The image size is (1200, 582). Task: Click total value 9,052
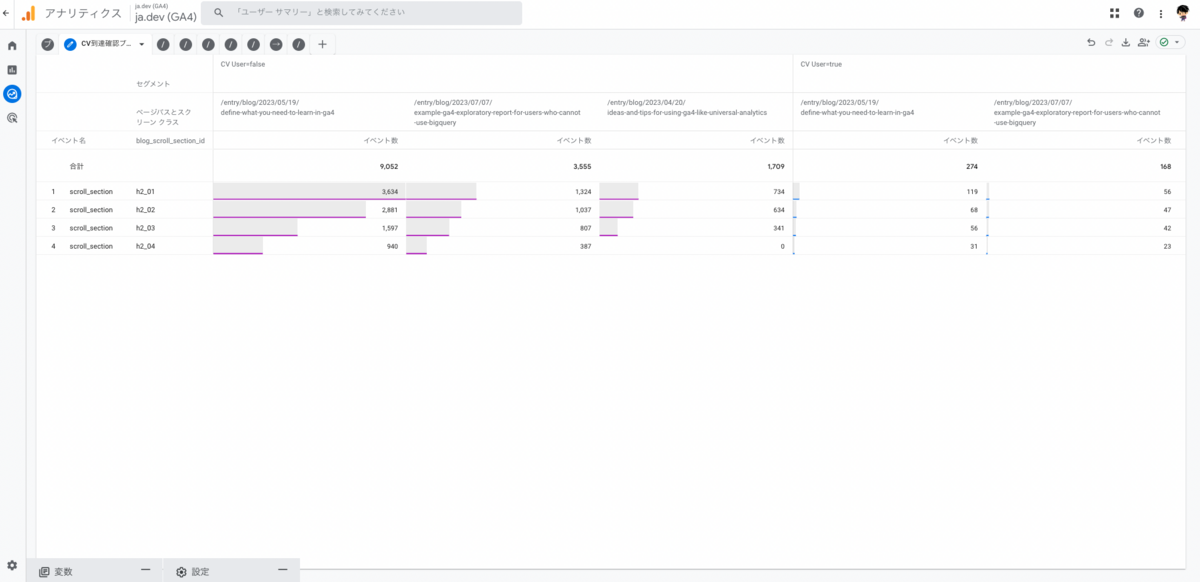390,166
